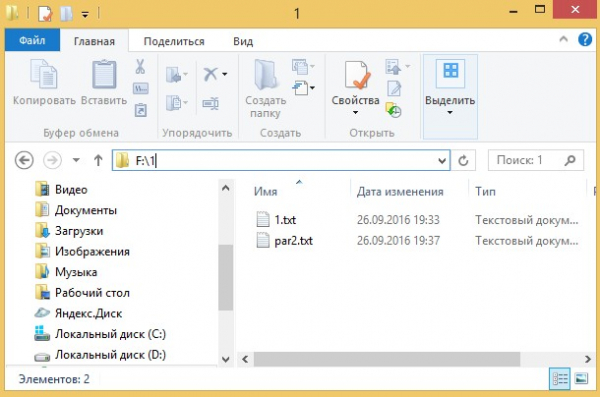Open Рабочий стол in navigation pane
The width and height of the screenshot is (600, 397).
point(92,293)
